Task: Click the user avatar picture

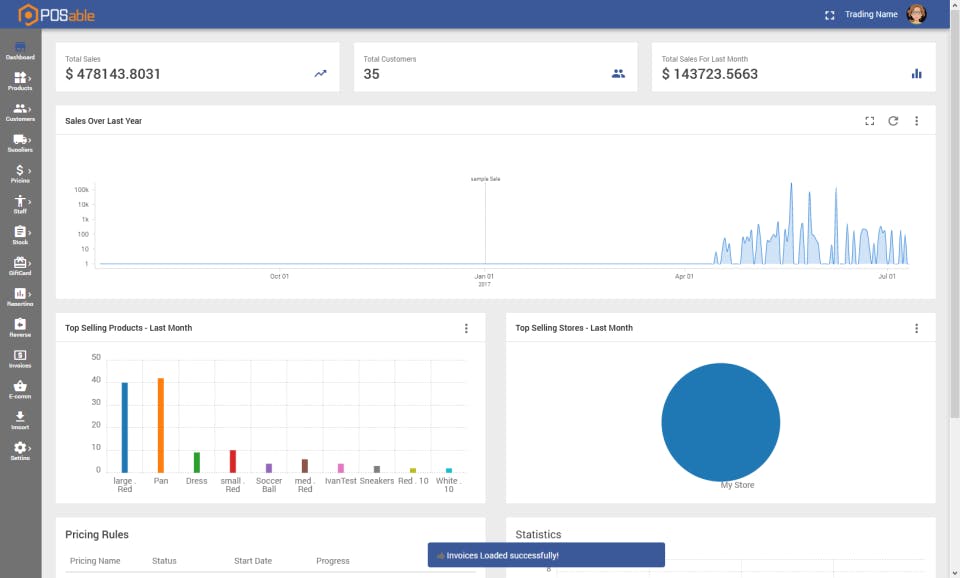Action: (x=917, y=13)
